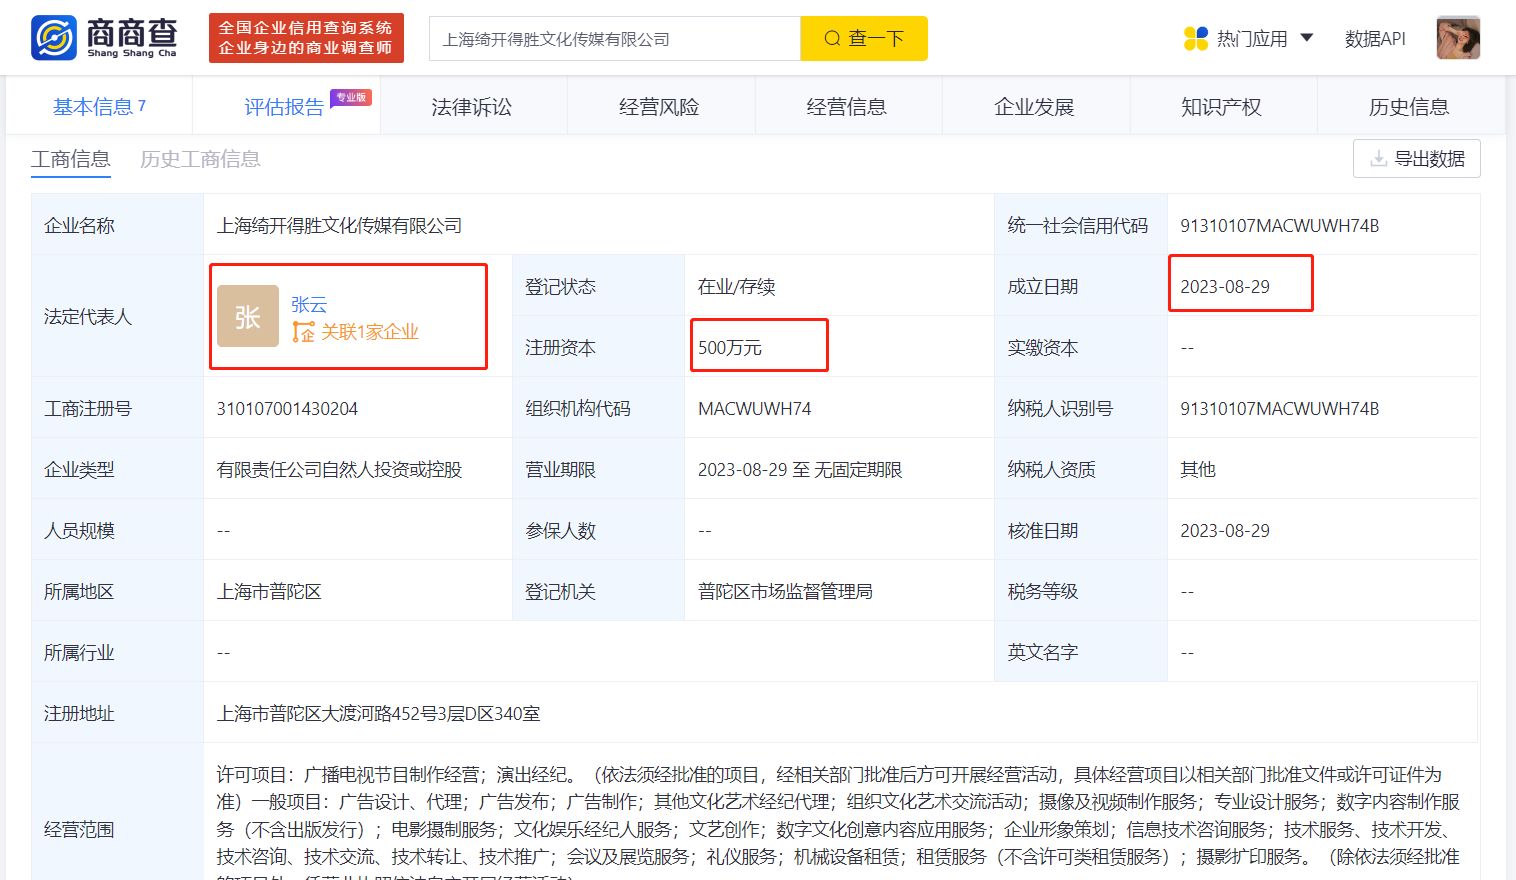1516x880 pixels.
Task: Click the 导出数据 button
Action: point(1416,159)
